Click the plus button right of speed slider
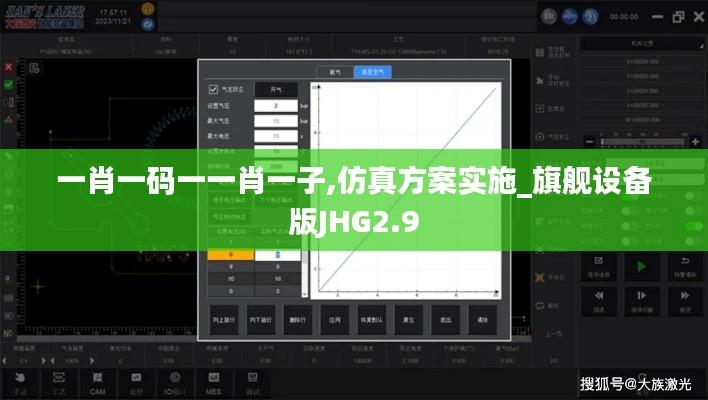Screen dimensions: 708x400 click(x=695, y=142)
